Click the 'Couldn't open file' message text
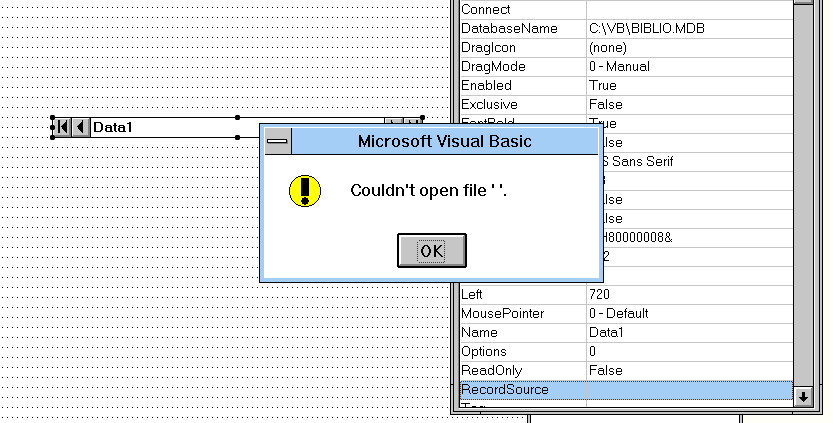This screenshot has height=423, width=833. [429, 191]
